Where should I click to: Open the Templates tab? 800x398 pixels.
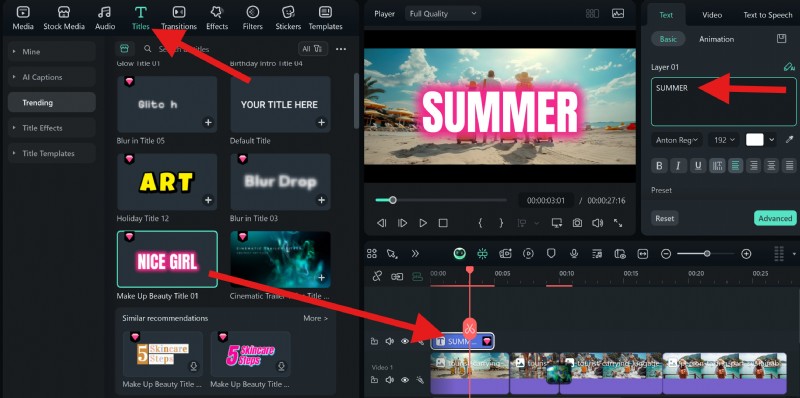[x=326, y=18]
